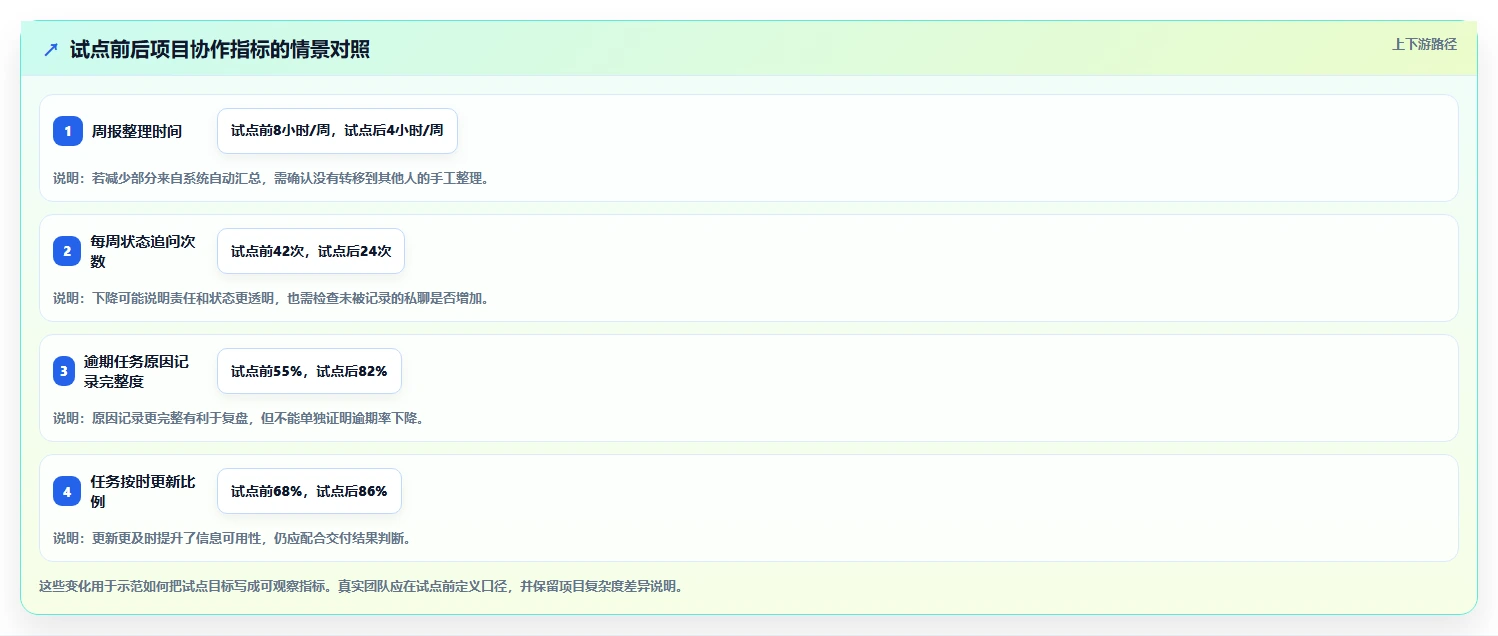The image size is (1498, 636).
Task: Click the number 4 badge for 任务按时更新比例
Action: (x=67, y=491)
